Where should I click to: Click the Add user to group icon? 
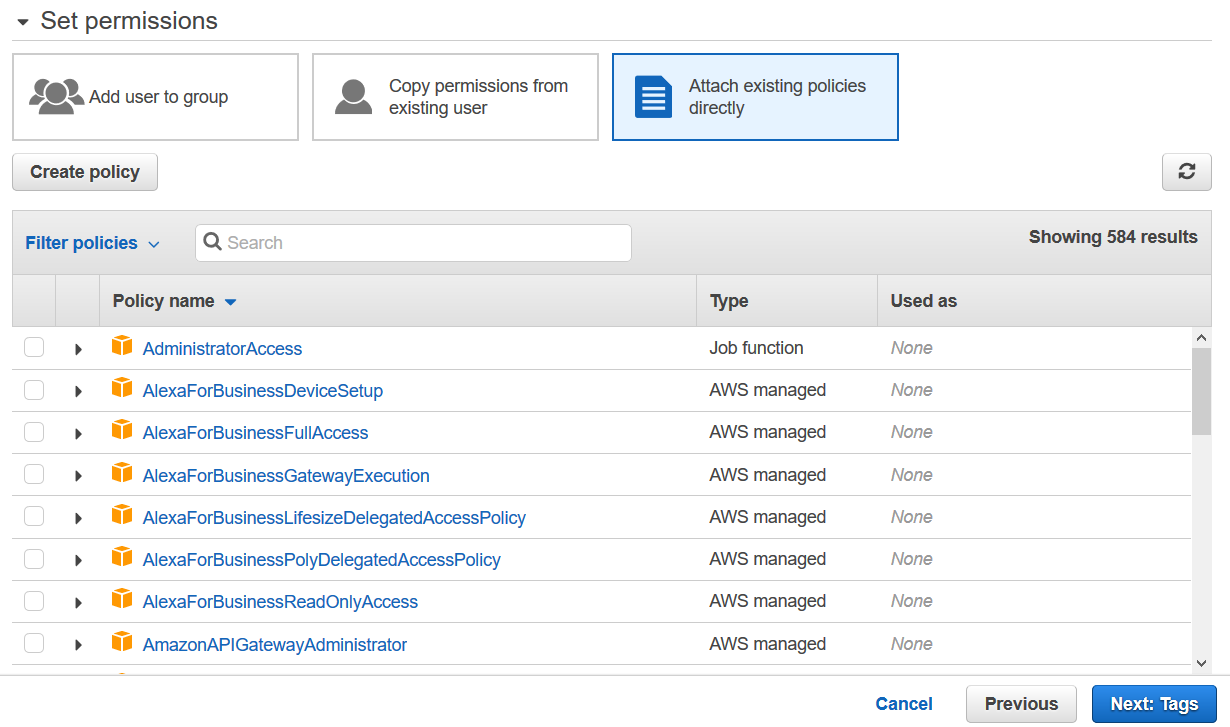pos(57,97)
